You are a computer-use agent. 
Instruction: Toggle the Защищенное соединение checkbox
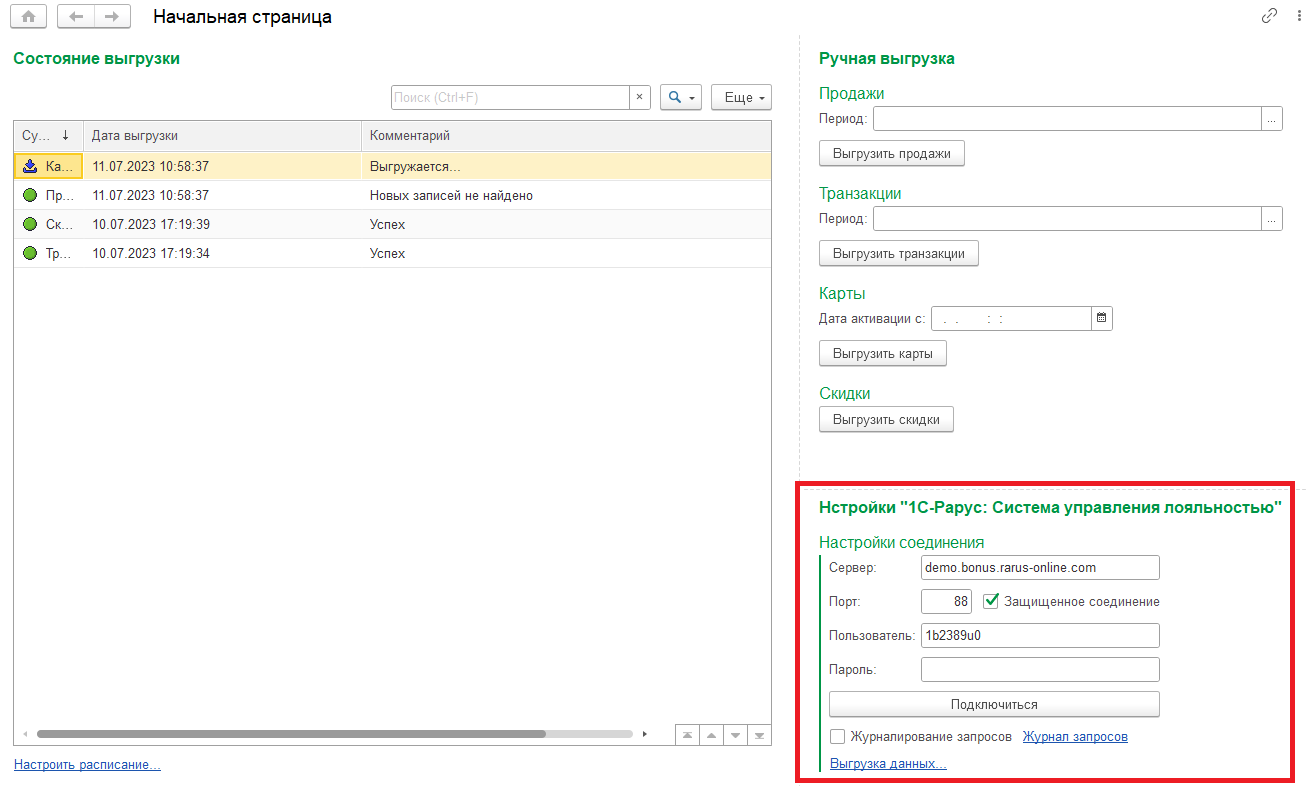(x=991, y=601)
